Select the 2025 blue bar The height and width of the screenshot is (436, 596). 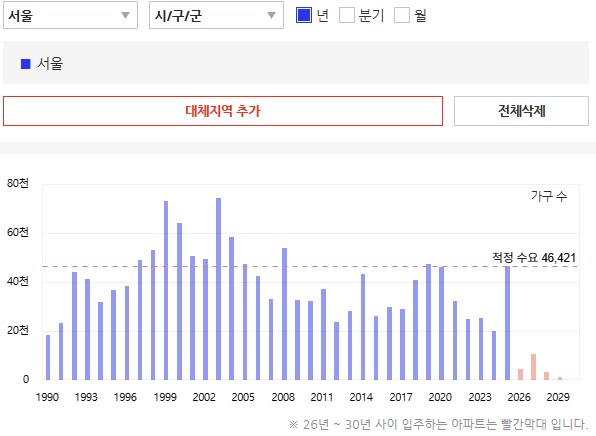pos(507,323)
